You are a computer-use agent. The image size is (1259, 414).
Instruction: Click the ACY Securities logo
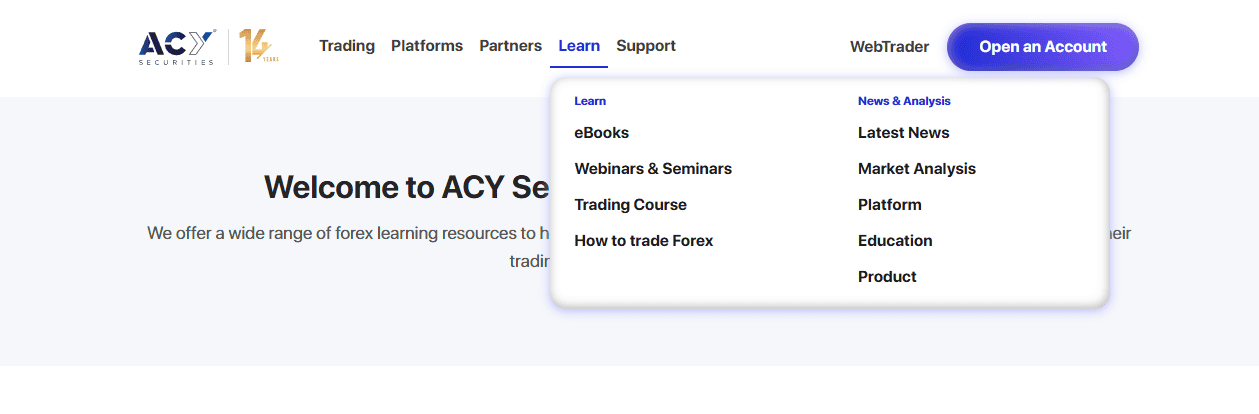pyautogui.click(x=177, y=47)
